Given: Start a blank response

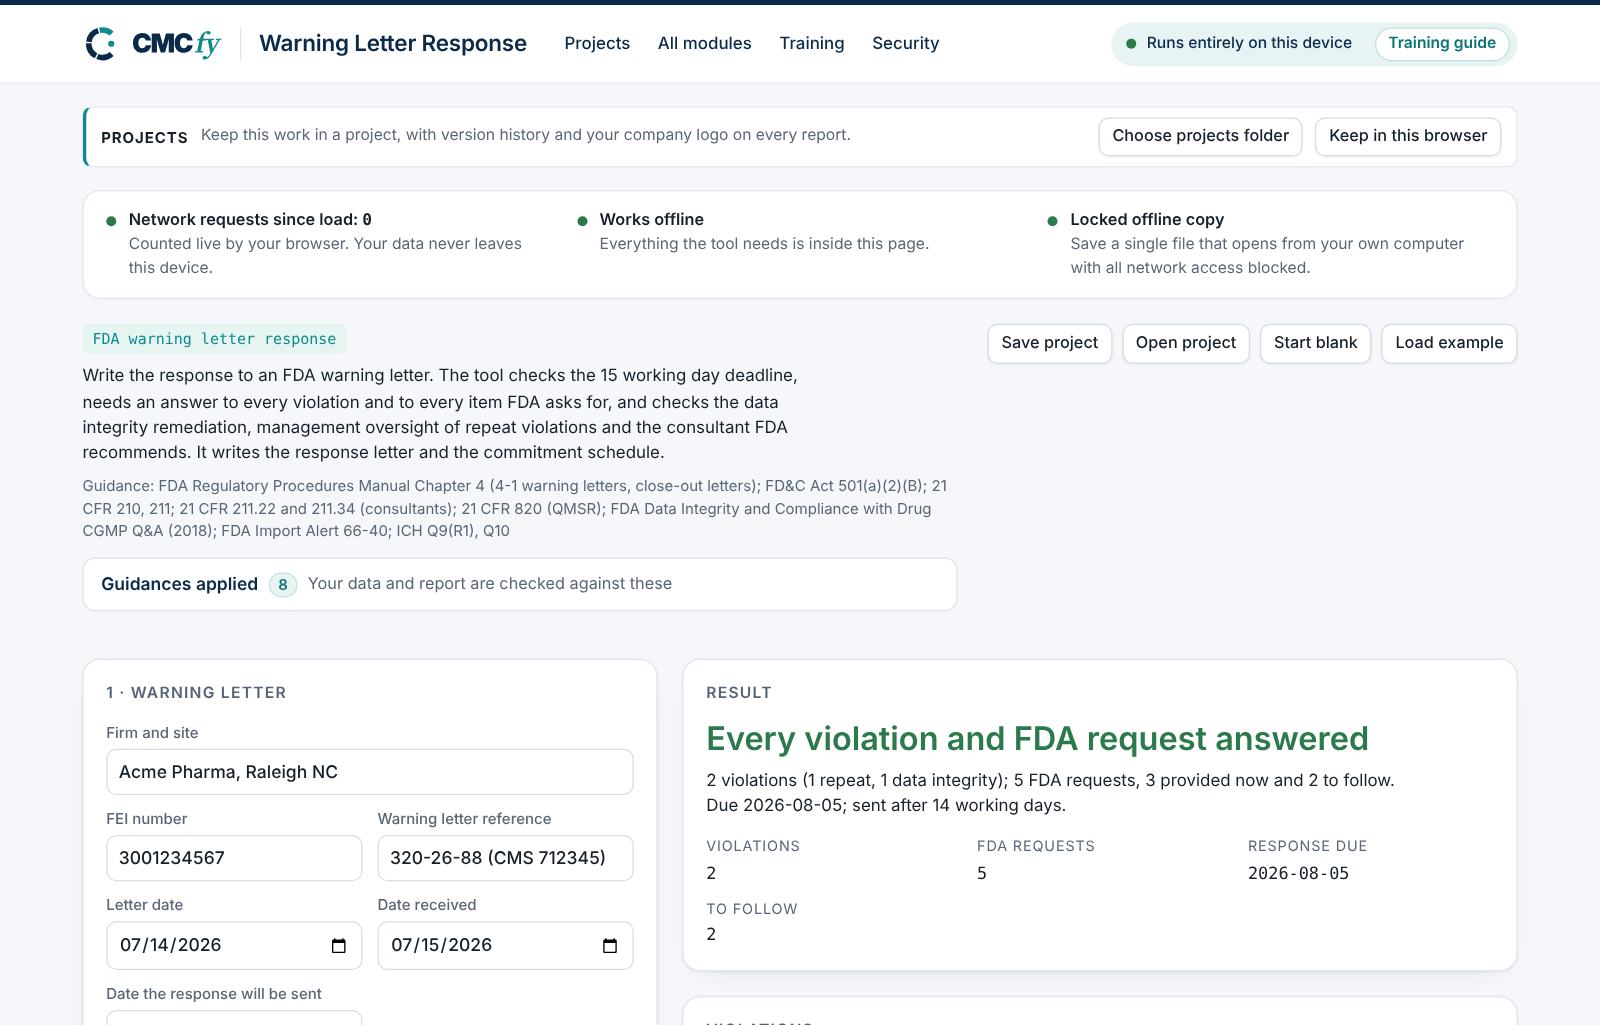Looking at the screenshot, I should click(x=1315, y=343).
